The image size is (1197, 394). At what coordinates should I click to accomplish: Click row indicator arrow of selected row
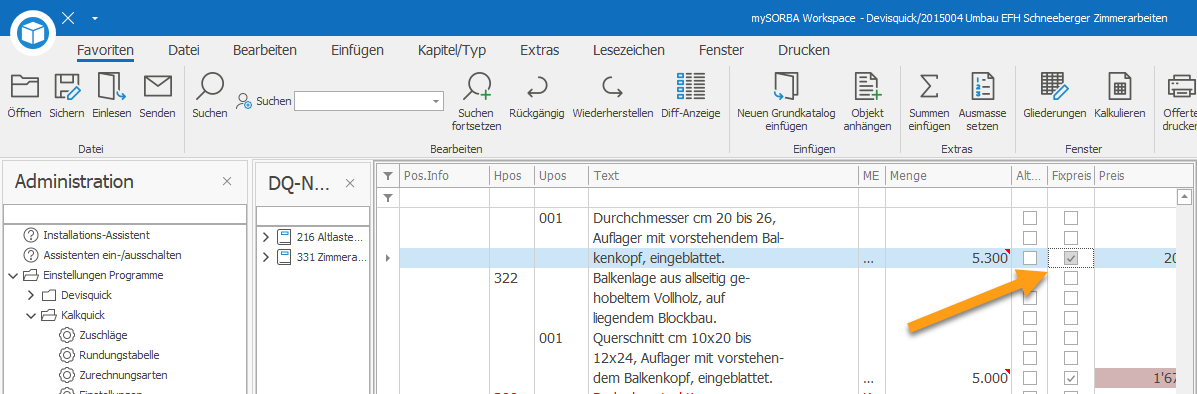388,259
